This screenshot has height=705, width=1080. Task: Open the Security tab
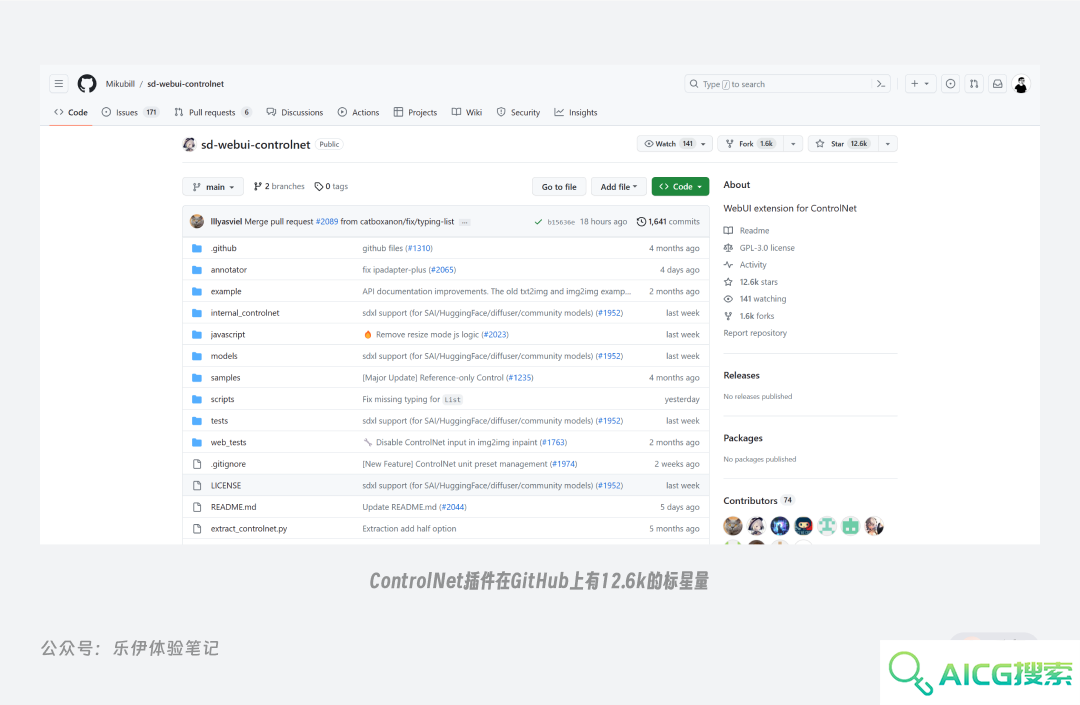tap(518, 112)
